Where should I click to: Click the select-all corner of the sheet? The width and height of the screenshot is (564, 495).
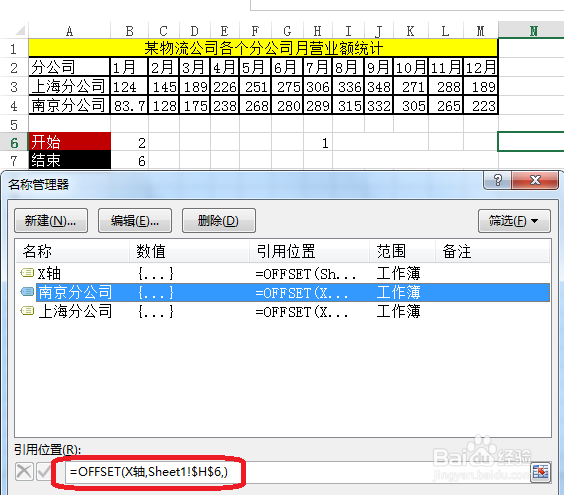pos(14,31)
